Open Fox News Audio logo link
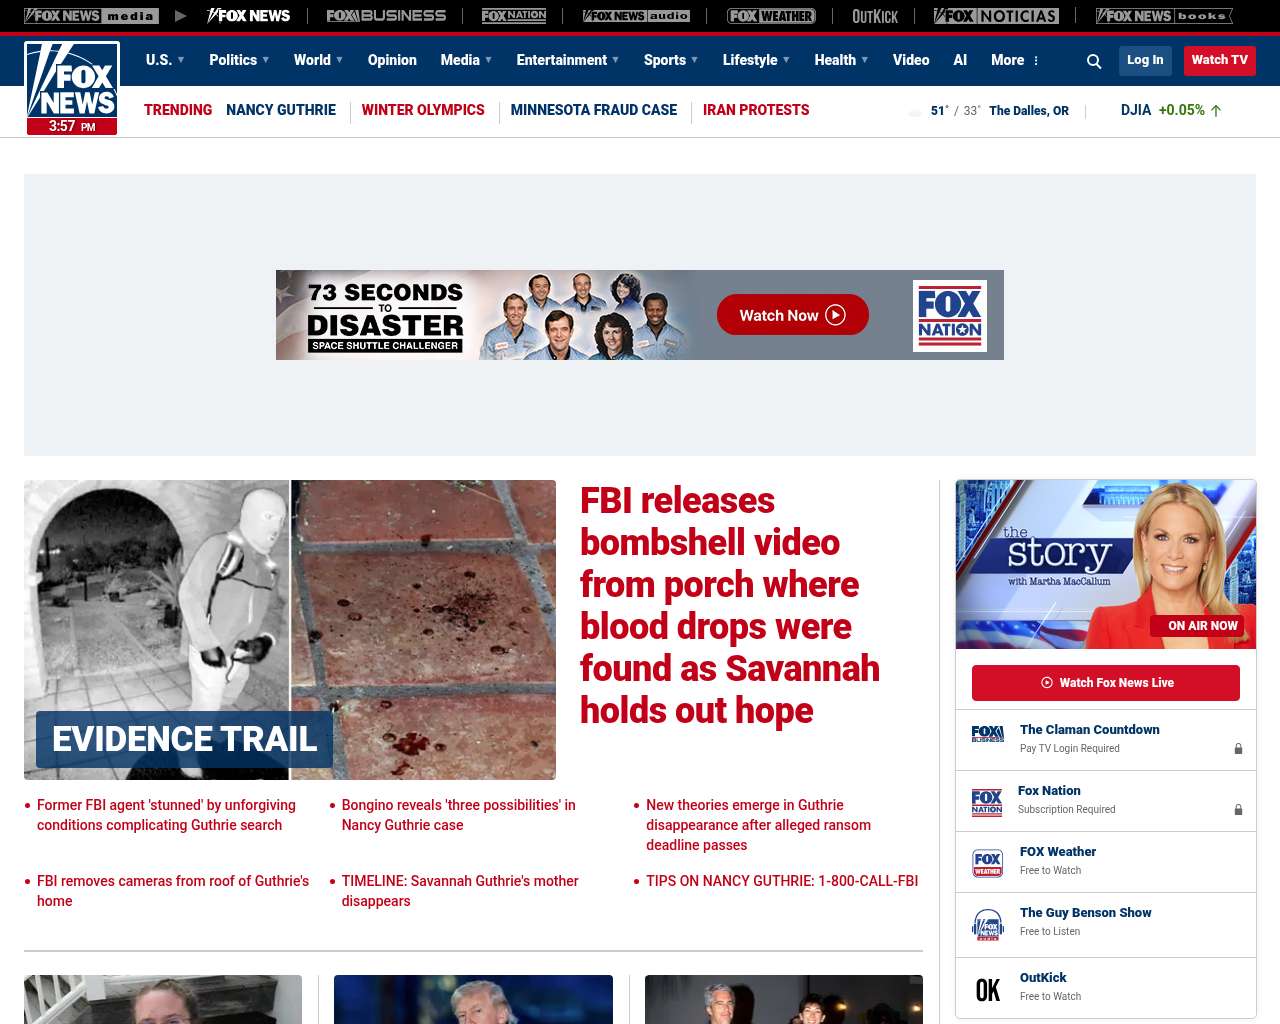This screenshot has height=1024, width=1280. click(x=636, y=16)
